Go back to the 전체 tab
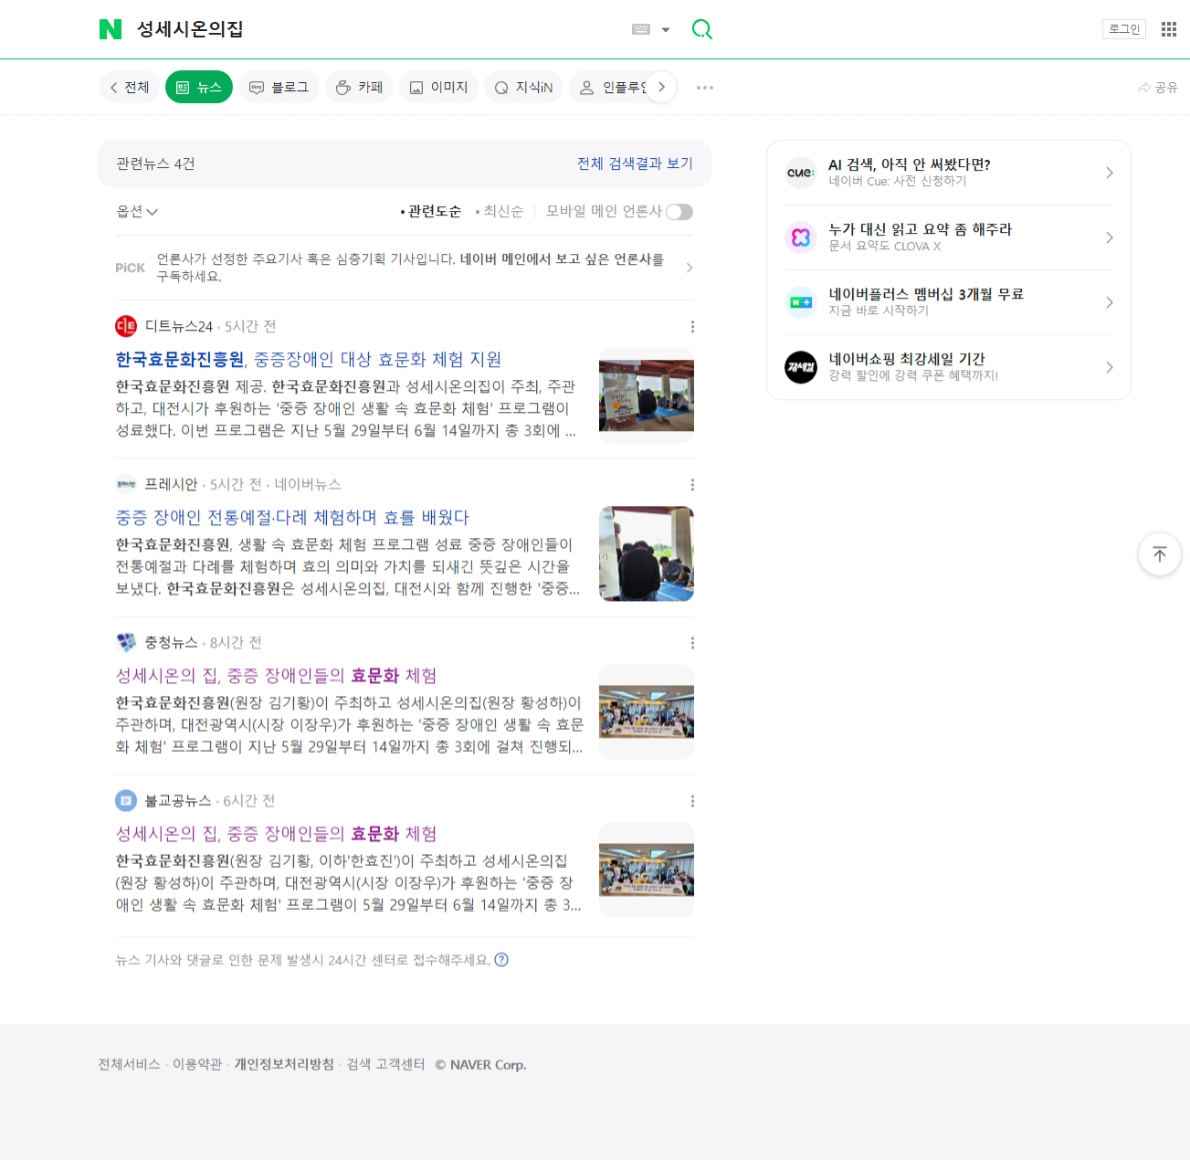1190x1160 pixels. 130,87
